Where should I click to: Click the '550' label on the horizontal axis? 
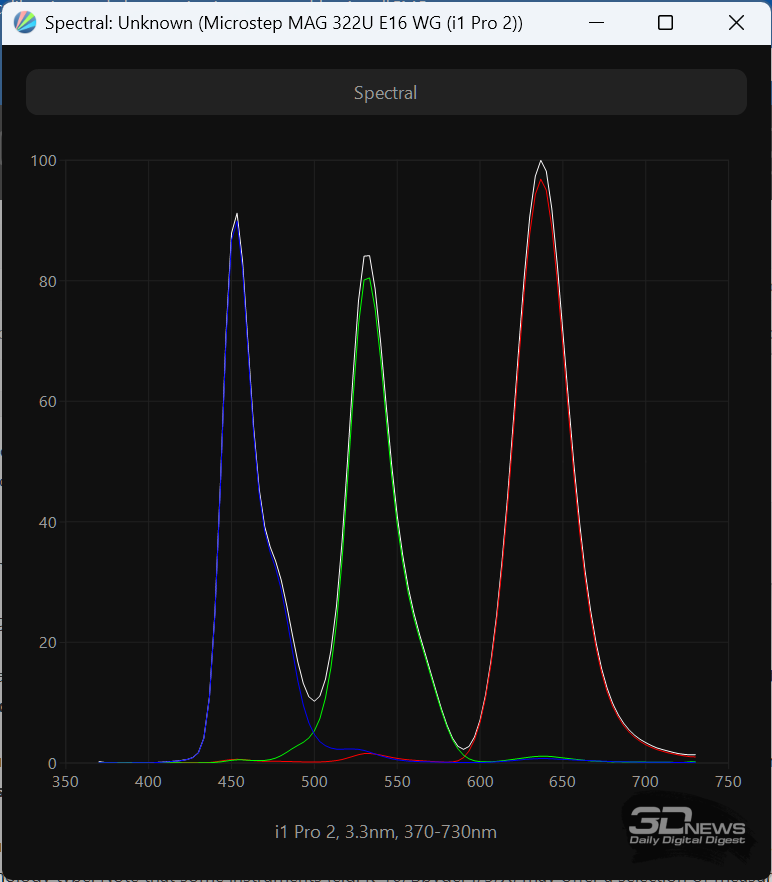pos(397,781)
